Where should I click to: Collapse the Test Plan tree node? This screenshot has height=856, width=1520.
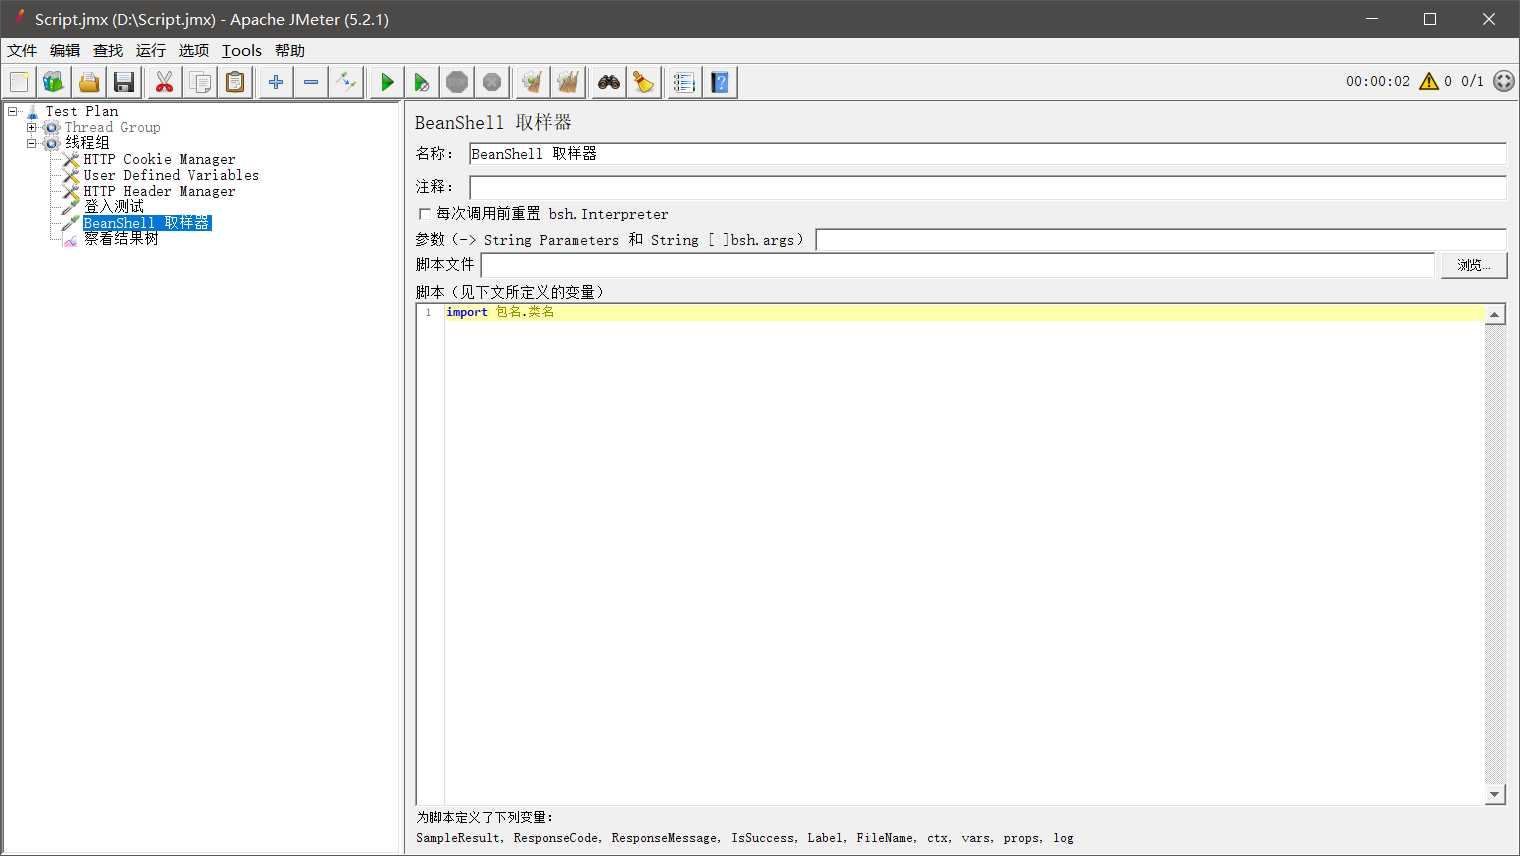click(13, 111)
